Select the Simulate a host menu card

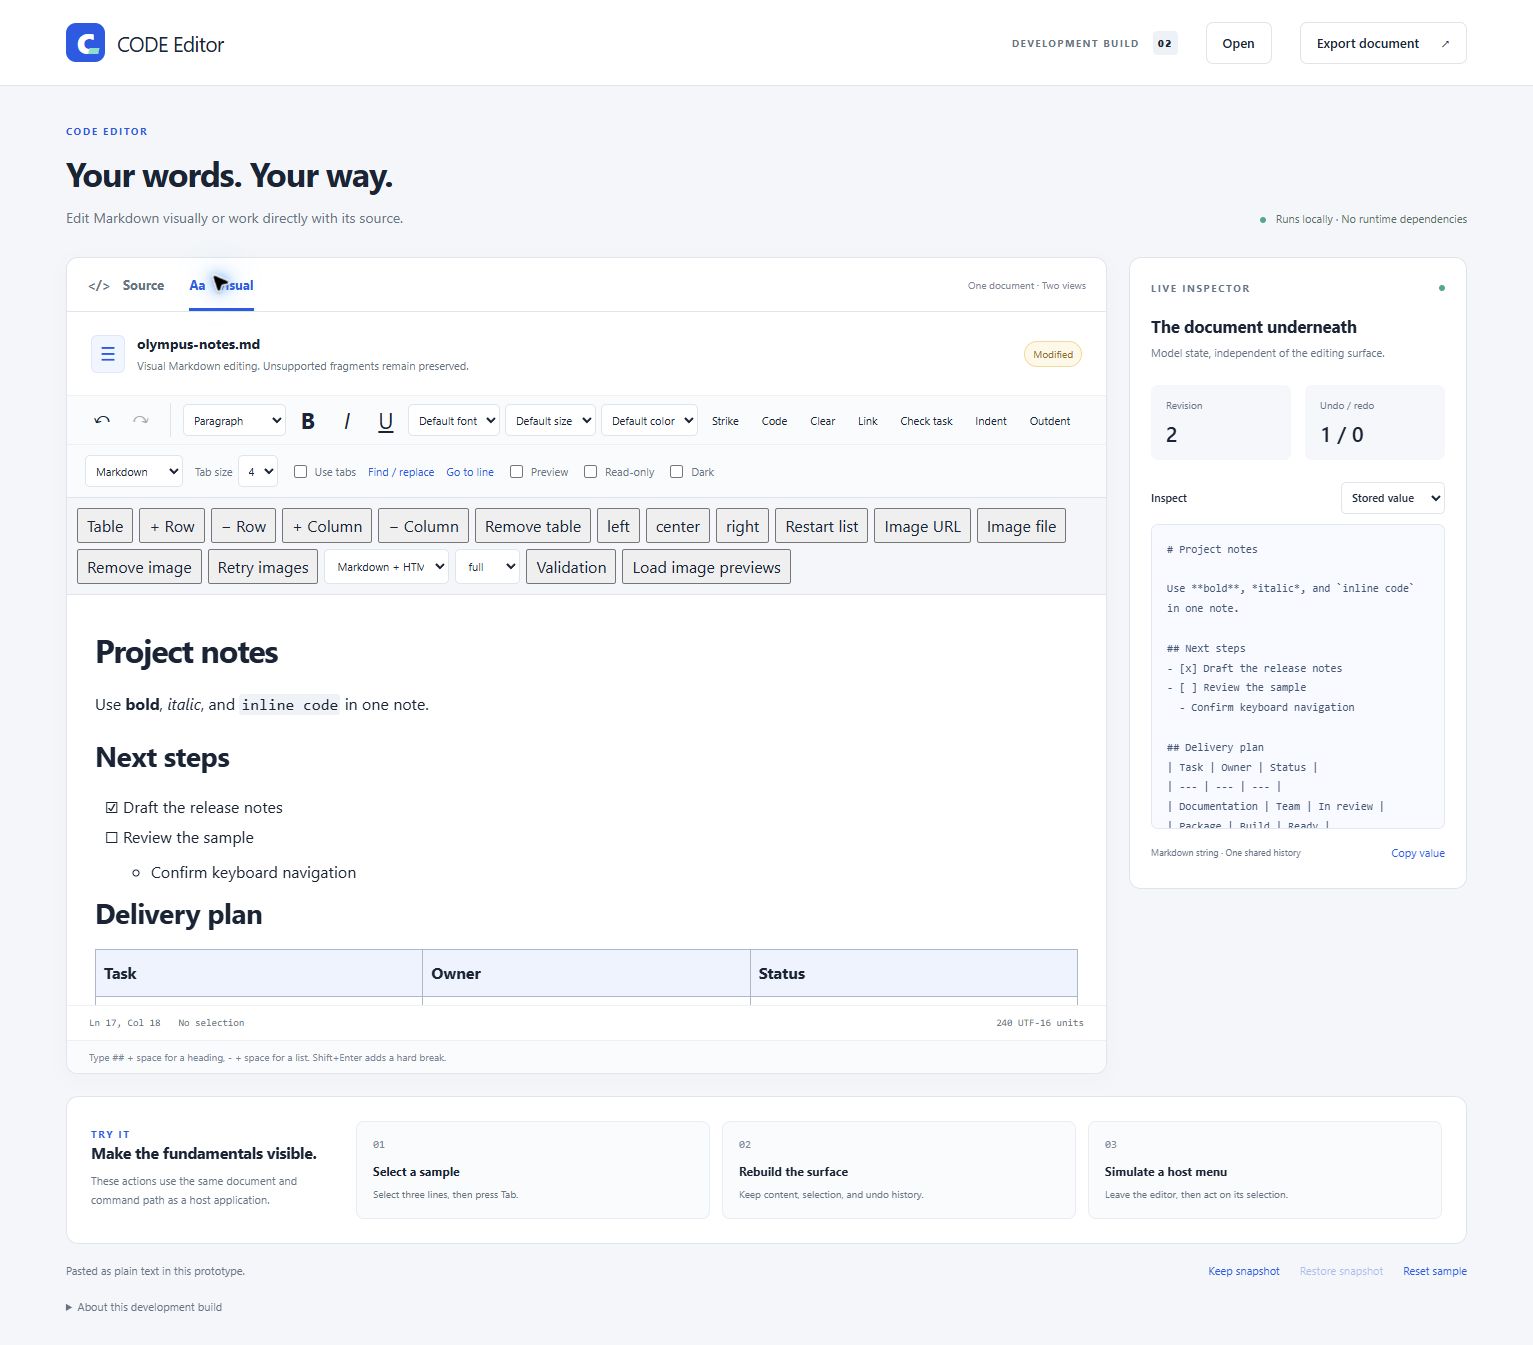tap(1265, 1170)
